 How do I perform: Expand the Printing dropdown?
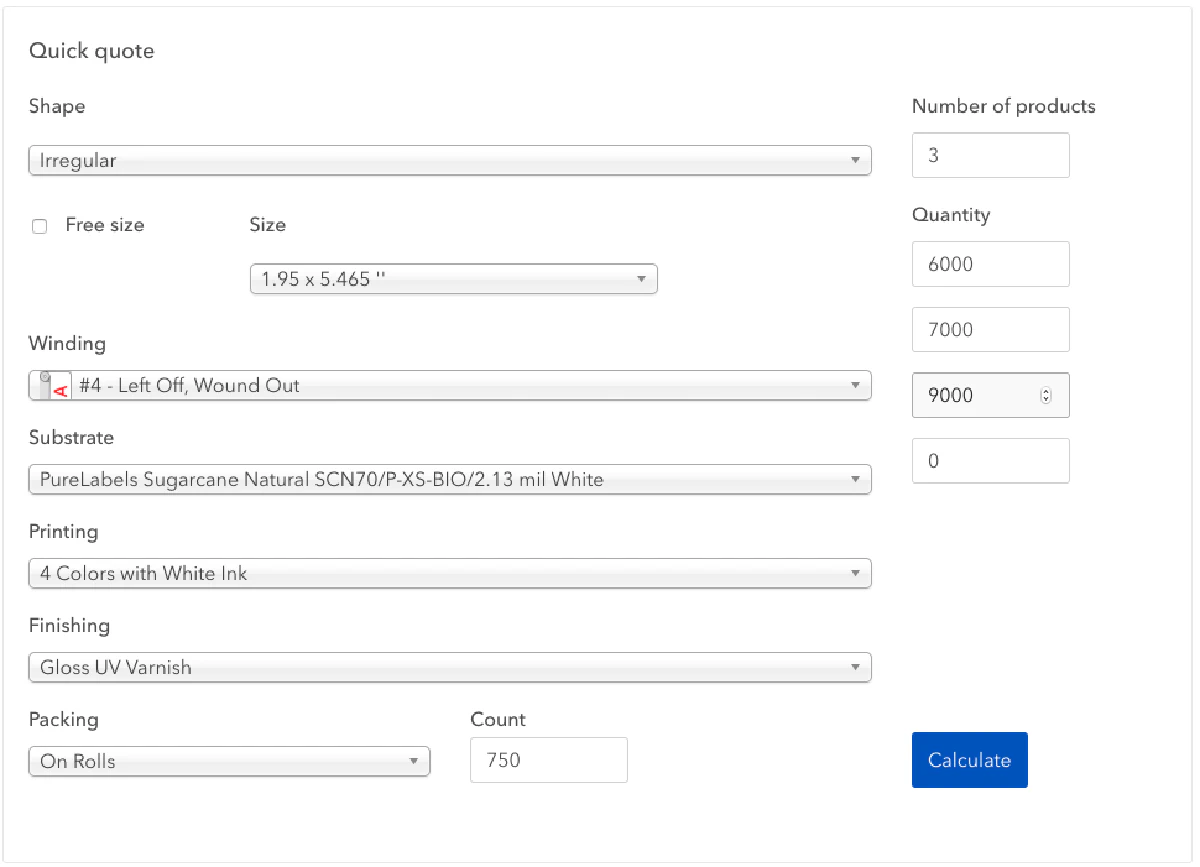(450, 573)
